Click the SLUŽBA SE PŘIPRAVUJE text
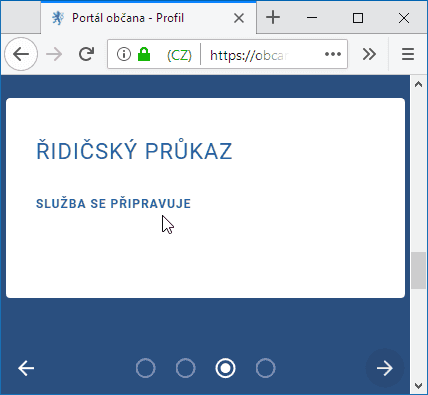428x395 pixels. 113,203
